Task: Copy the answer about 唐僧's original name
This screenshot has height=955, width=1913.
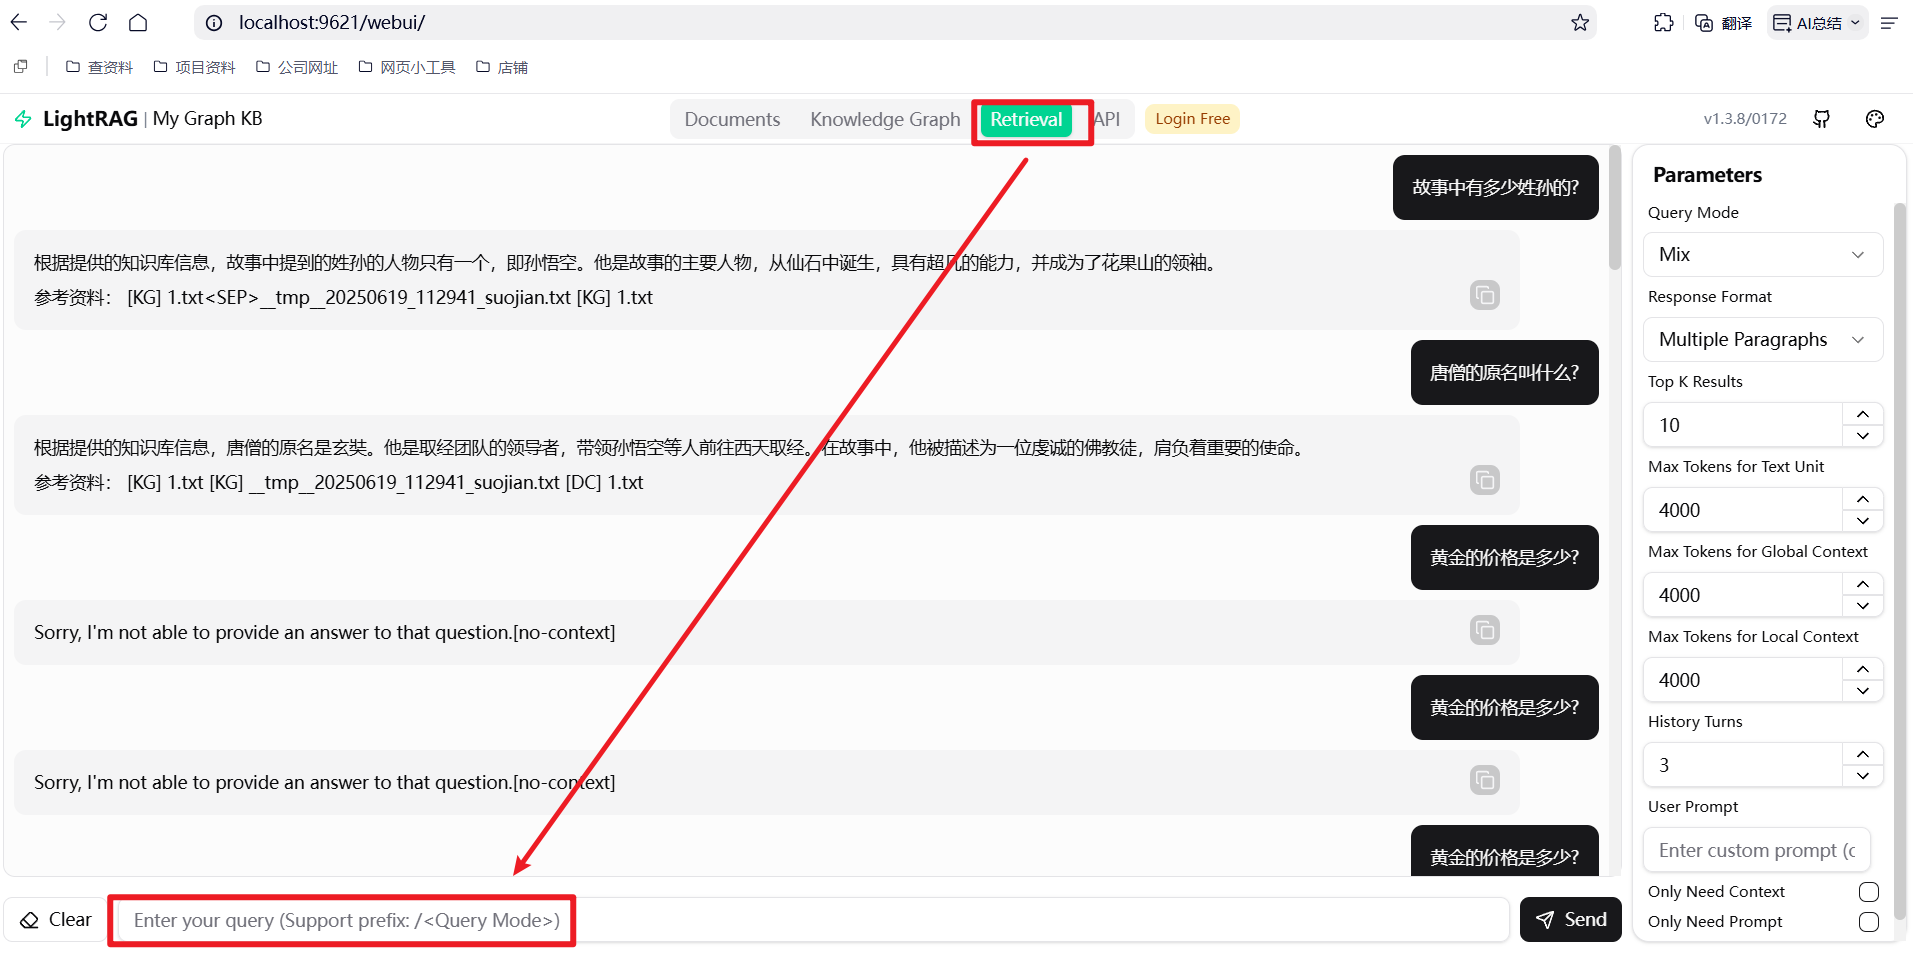Action: (1485, 480)
